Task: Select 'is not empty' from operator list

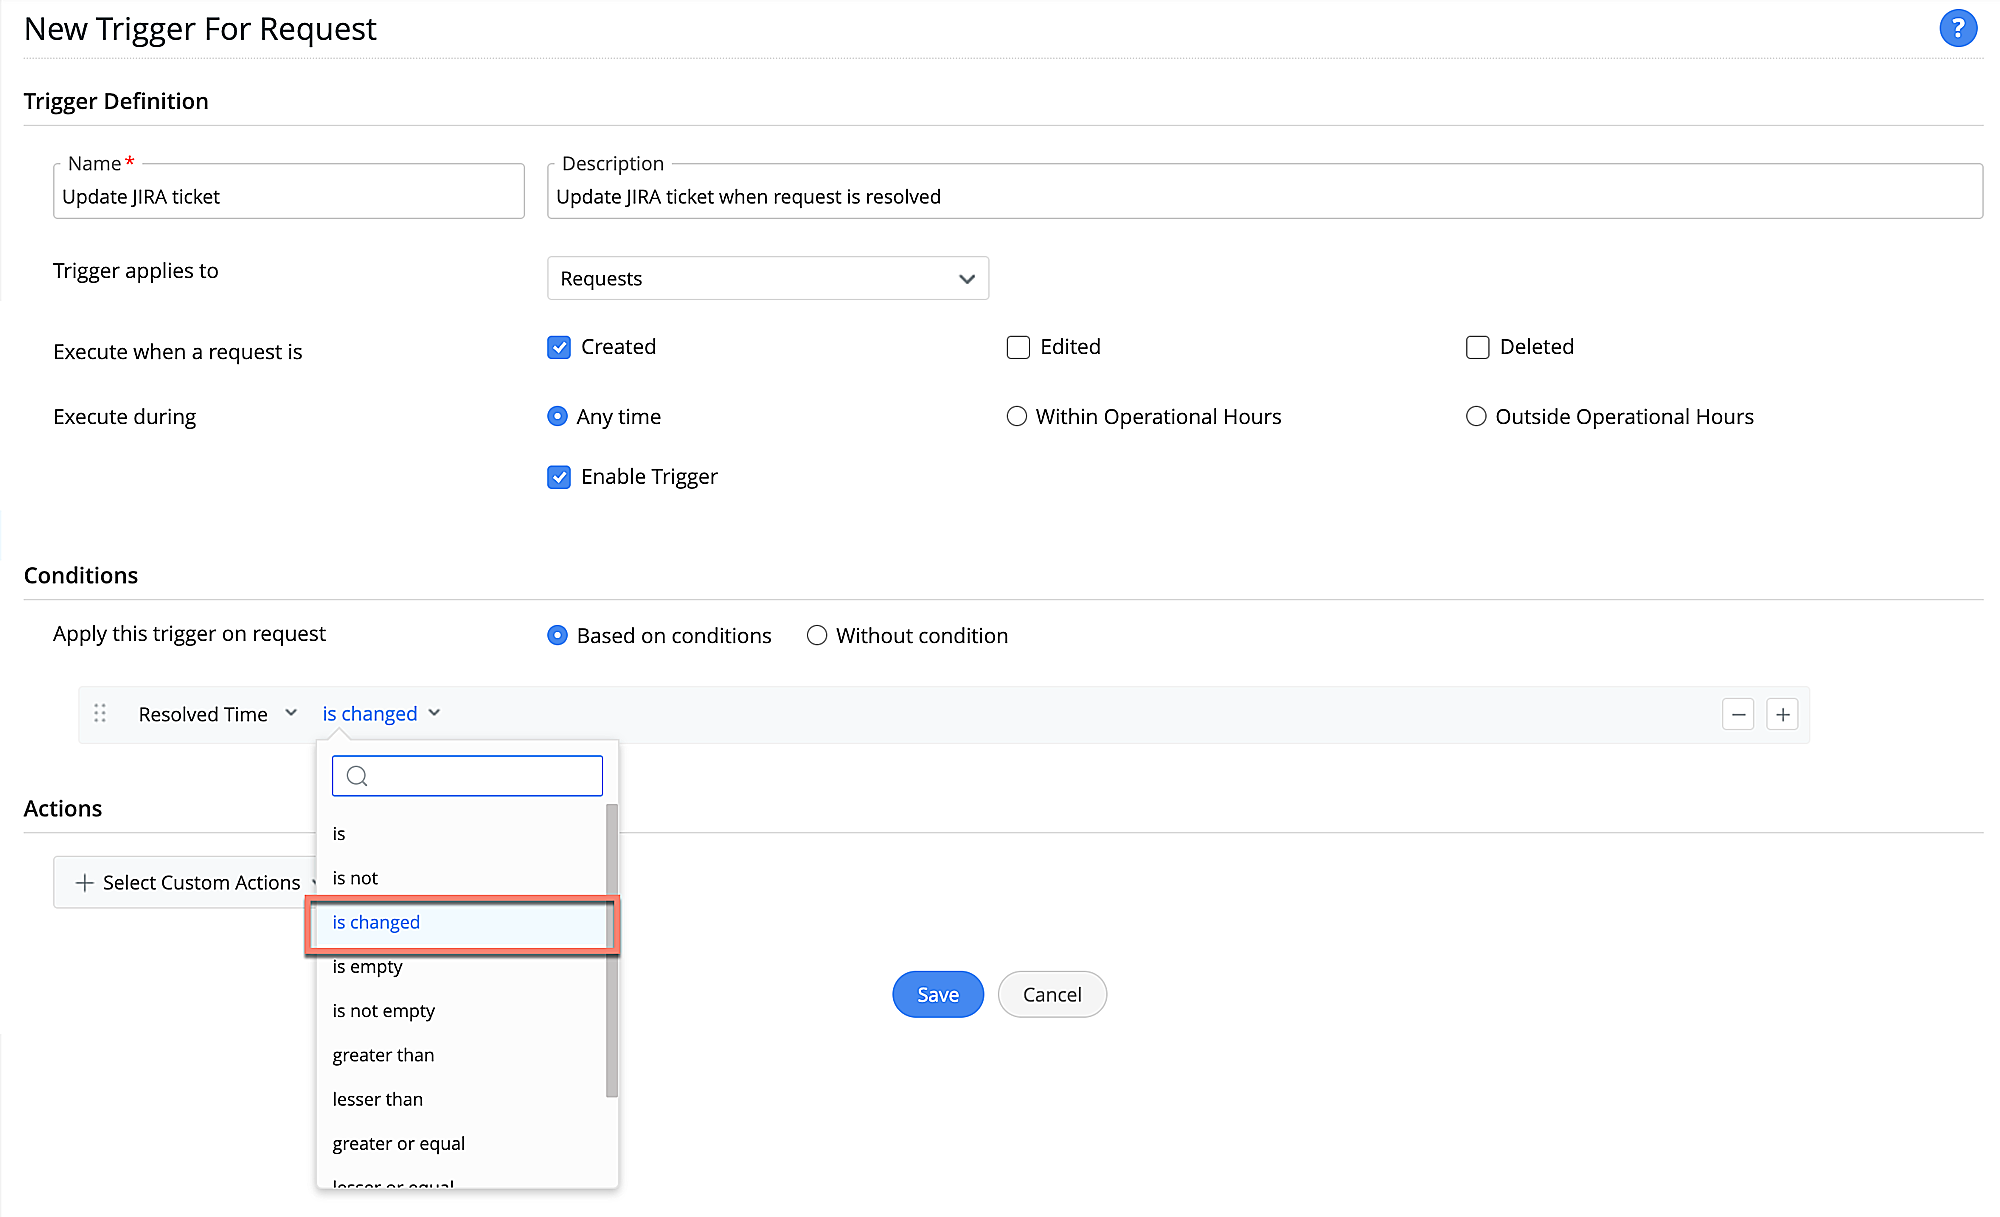Action: 384,1010
